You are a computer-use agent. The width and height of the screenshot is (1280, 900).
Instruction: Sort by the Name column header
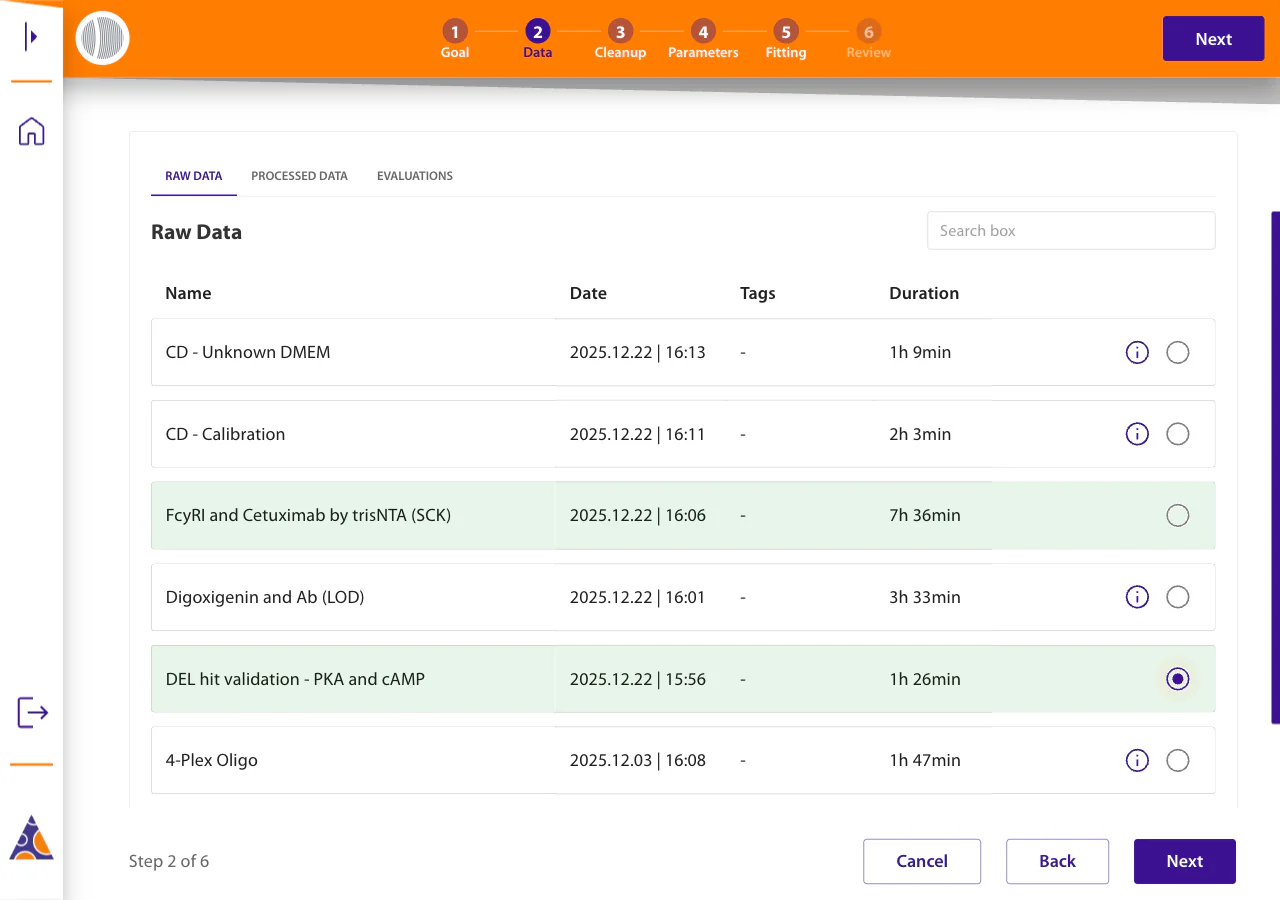(x=188, y=293)
